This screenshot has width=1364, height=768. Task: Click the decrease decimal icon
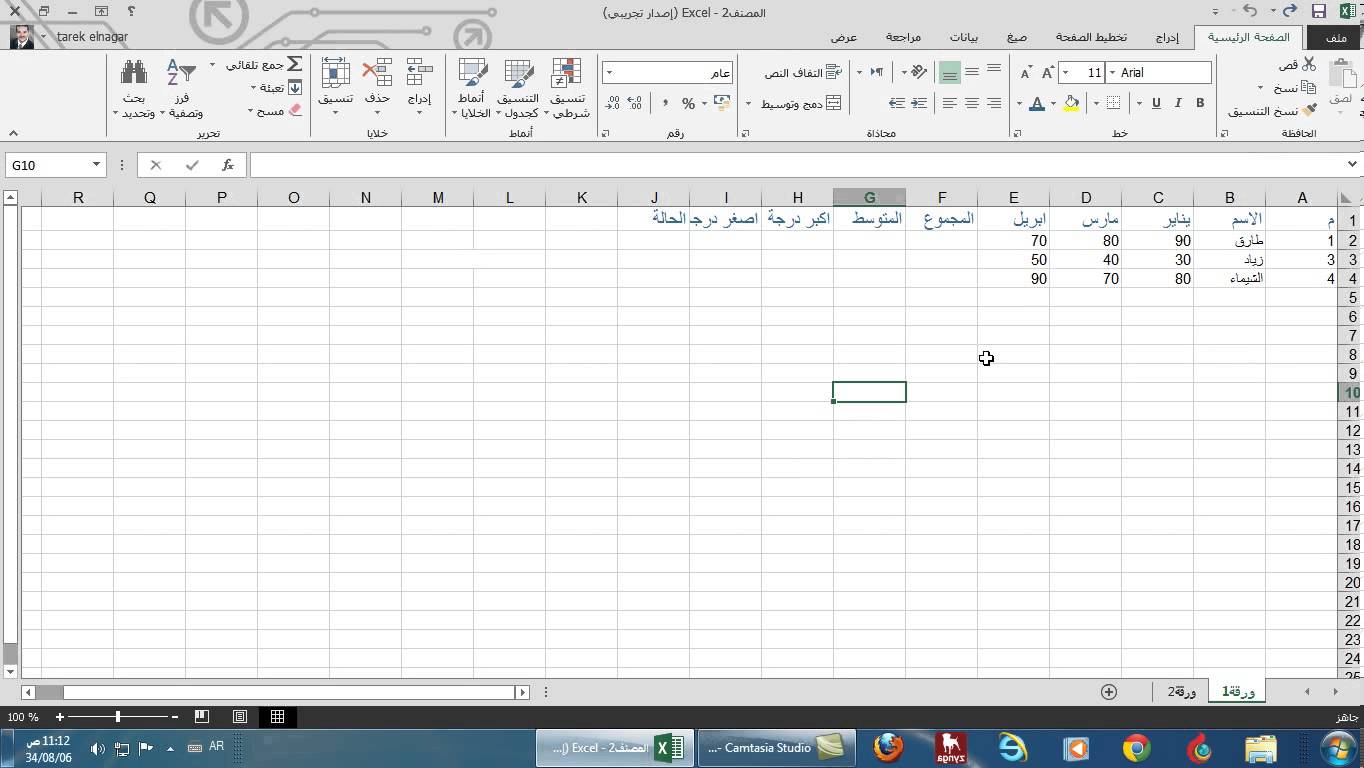(x=612, y=103)
